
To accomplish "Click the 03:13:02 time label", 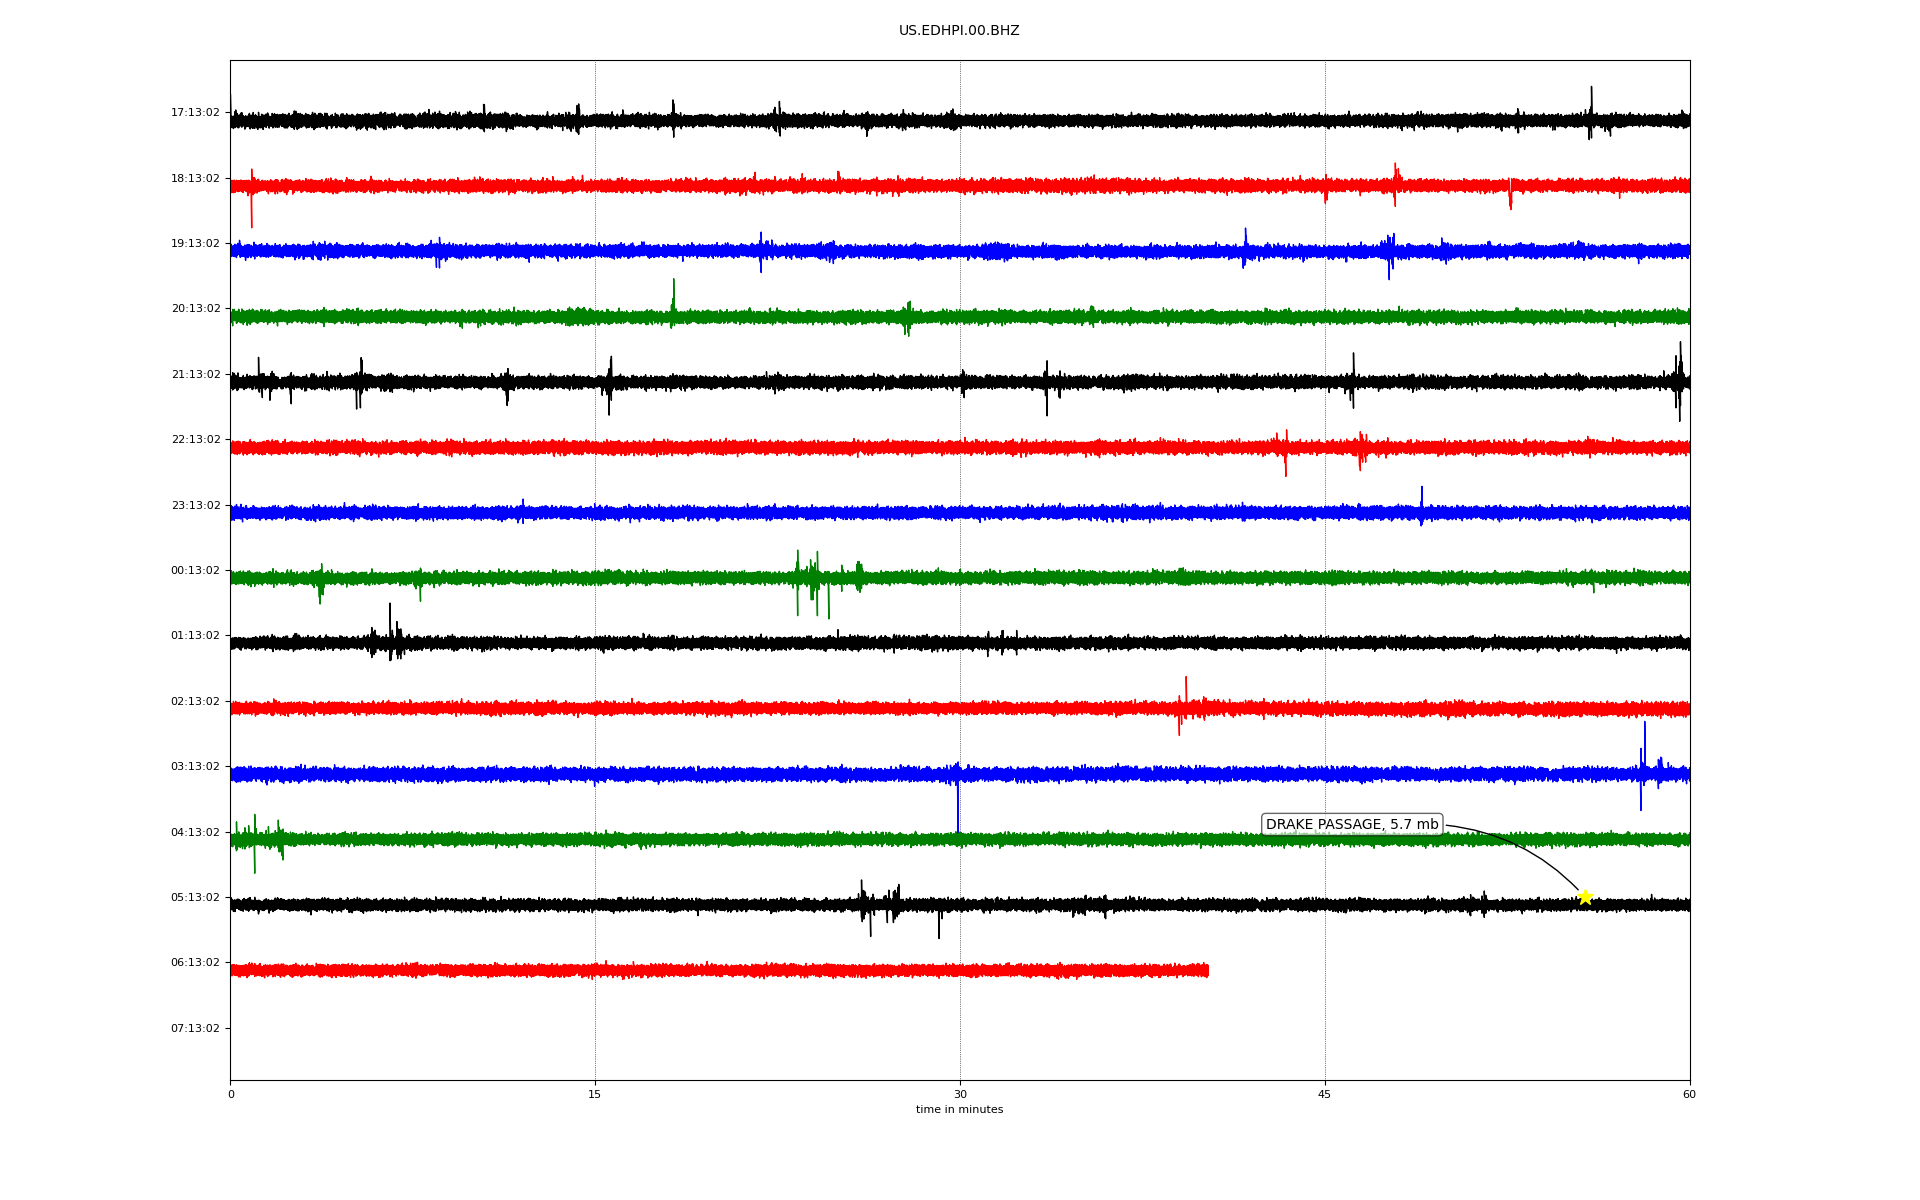I will point(195,767).
